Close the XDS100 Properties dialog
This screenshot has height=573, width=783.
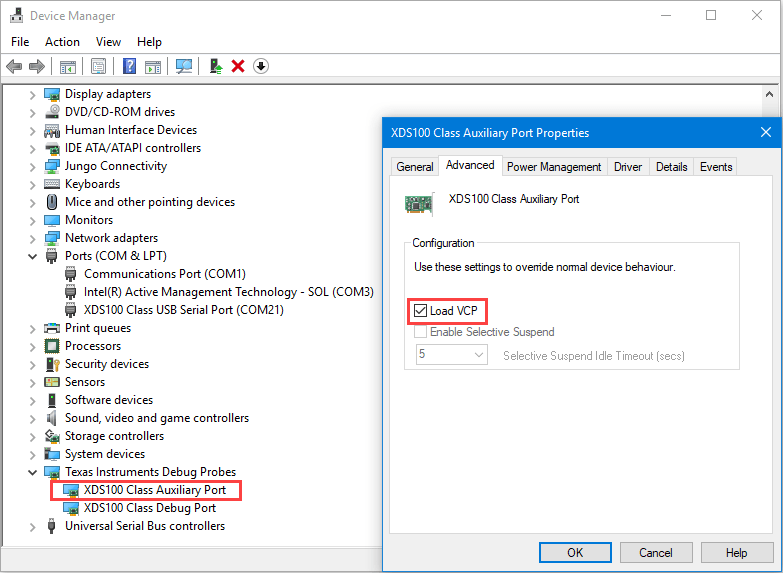click(x=766, y=132)
